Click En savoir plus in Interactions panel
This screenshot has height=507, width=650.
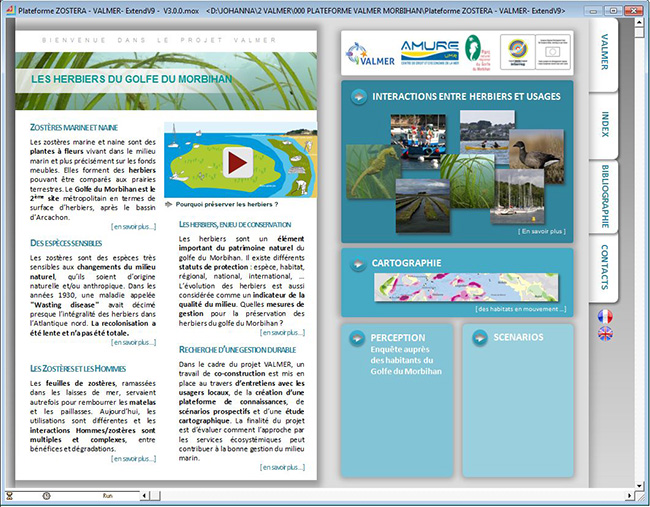point(541,231)
